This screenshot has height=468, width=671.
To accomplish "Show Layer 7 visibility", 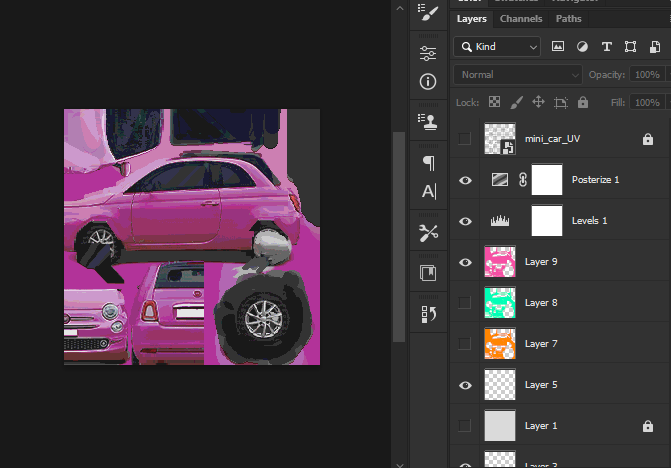I will pos(465,344).
